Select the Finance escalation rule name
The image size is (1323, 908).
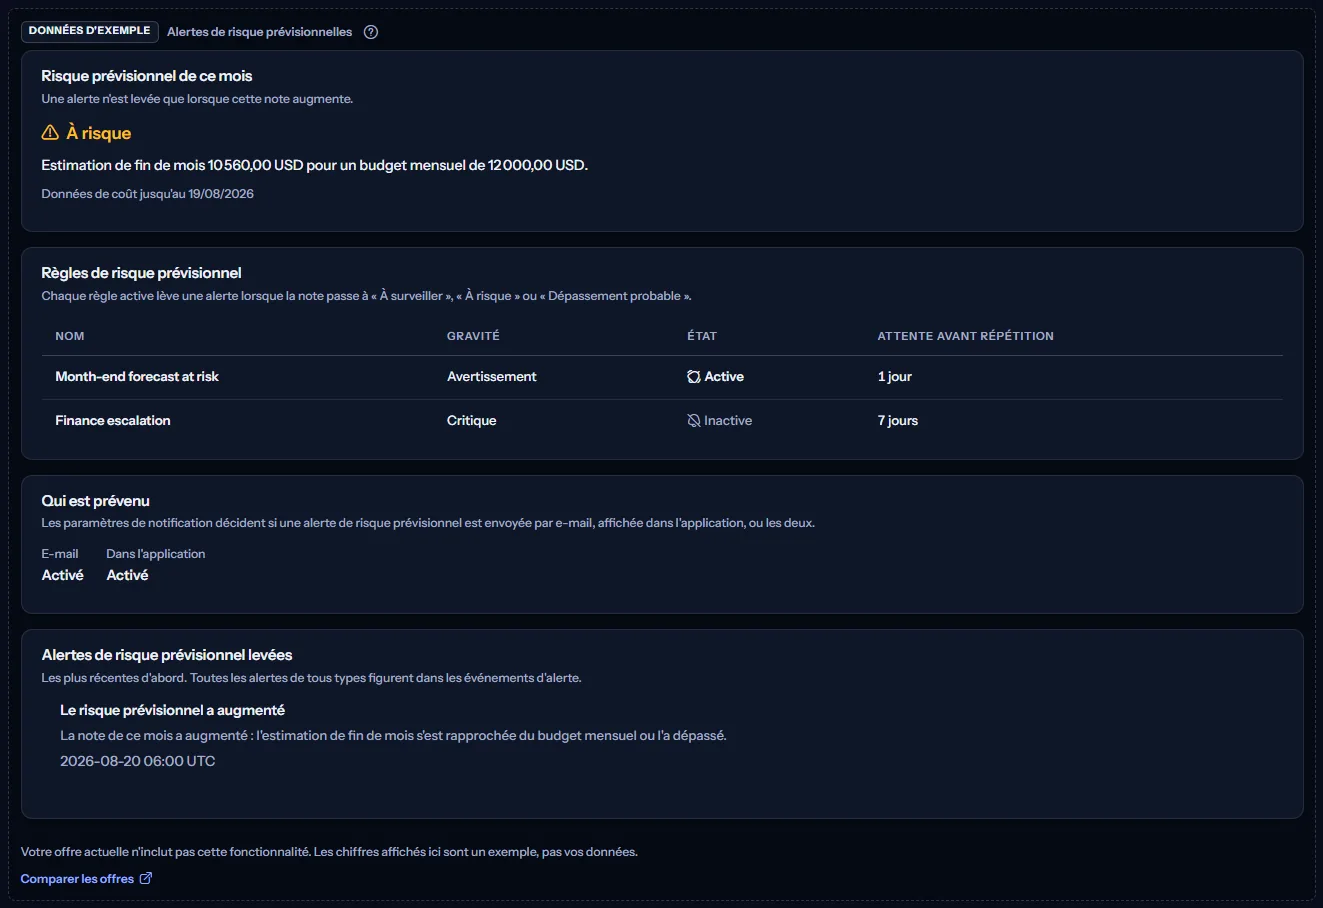113,421
